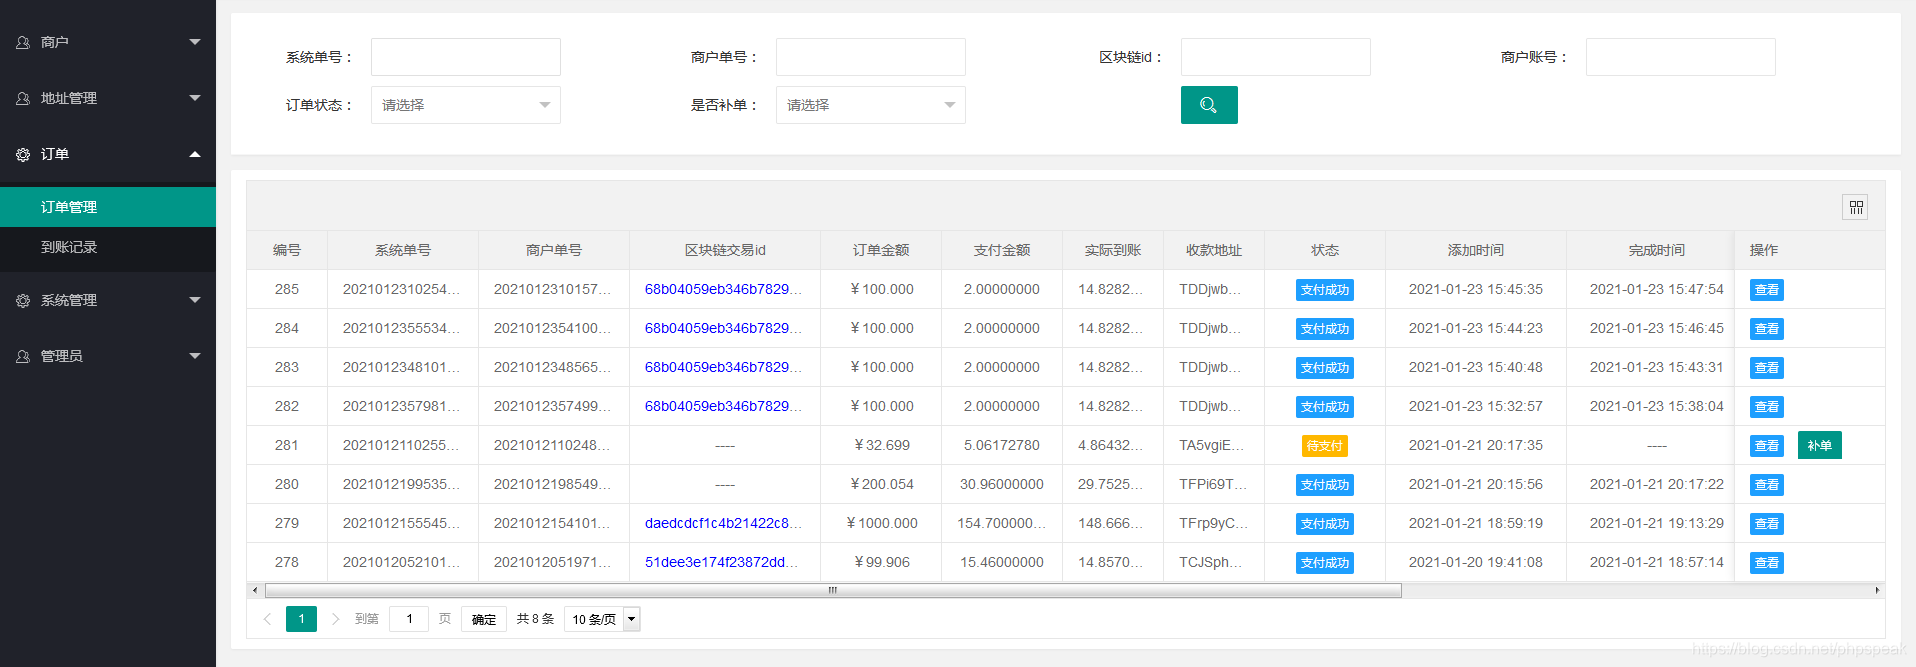
Task: Click 查看 button for order 278
Action: coord(1767,563)
